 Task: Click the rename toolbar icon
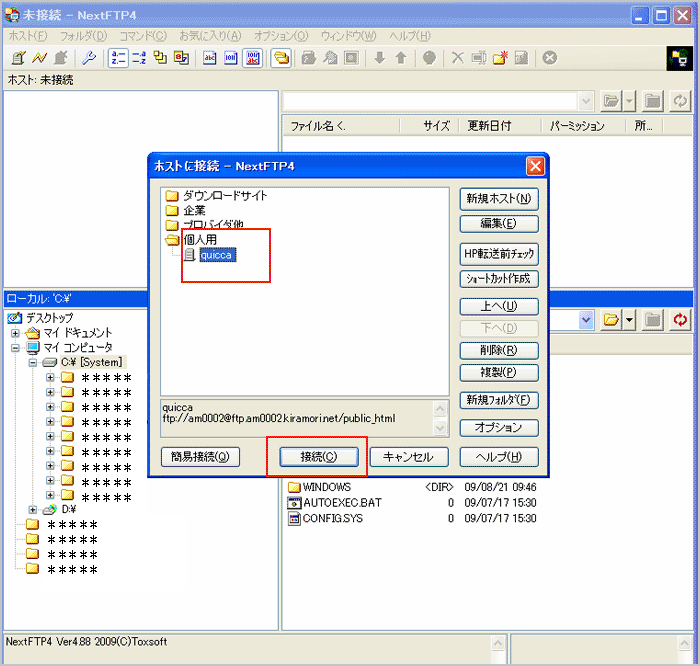click(x=479, y=58)
